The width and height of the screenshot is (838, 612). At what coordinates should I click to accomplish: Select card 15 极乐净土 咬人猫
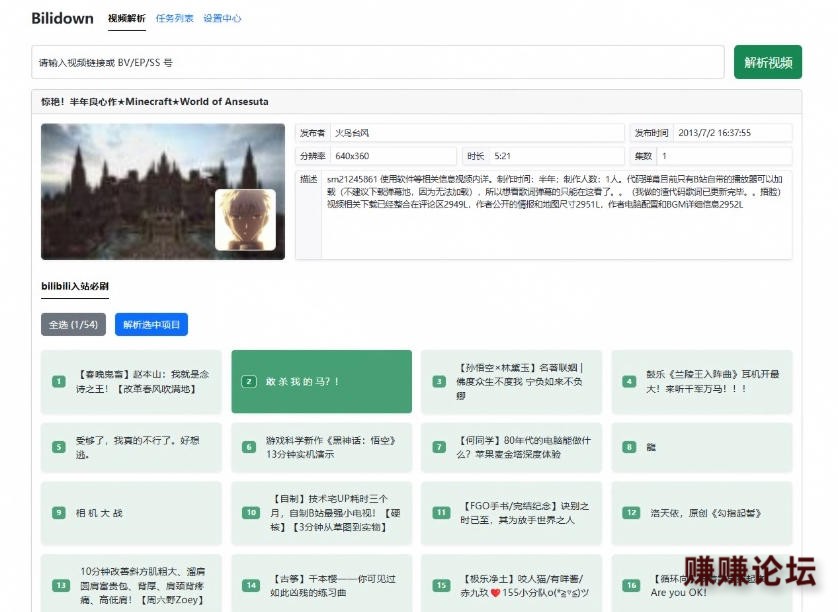[x=511, y=584]
